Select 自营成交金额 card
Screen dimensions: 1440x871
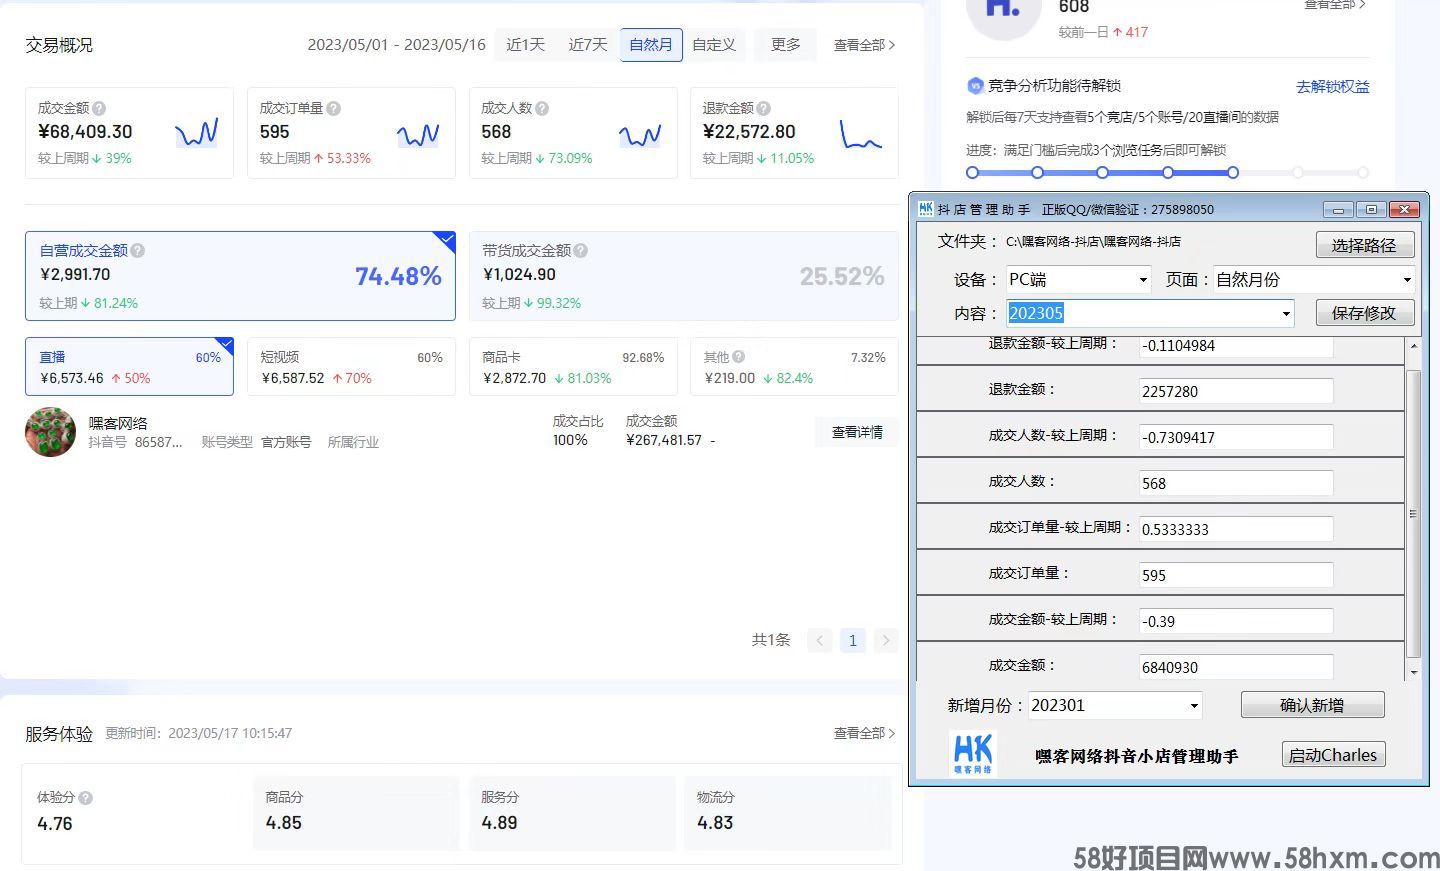tap(240, 276)
